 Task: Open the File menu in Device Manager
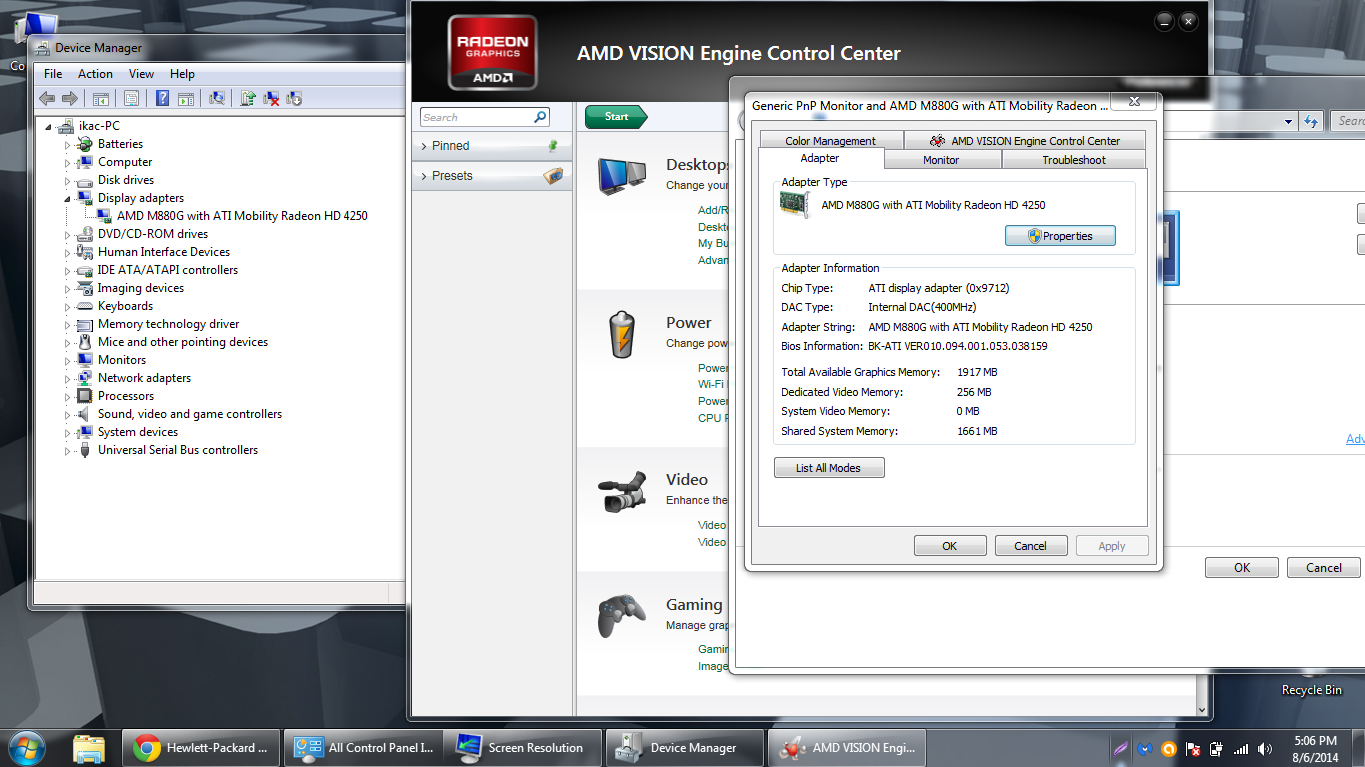click(x=53, y=74)
